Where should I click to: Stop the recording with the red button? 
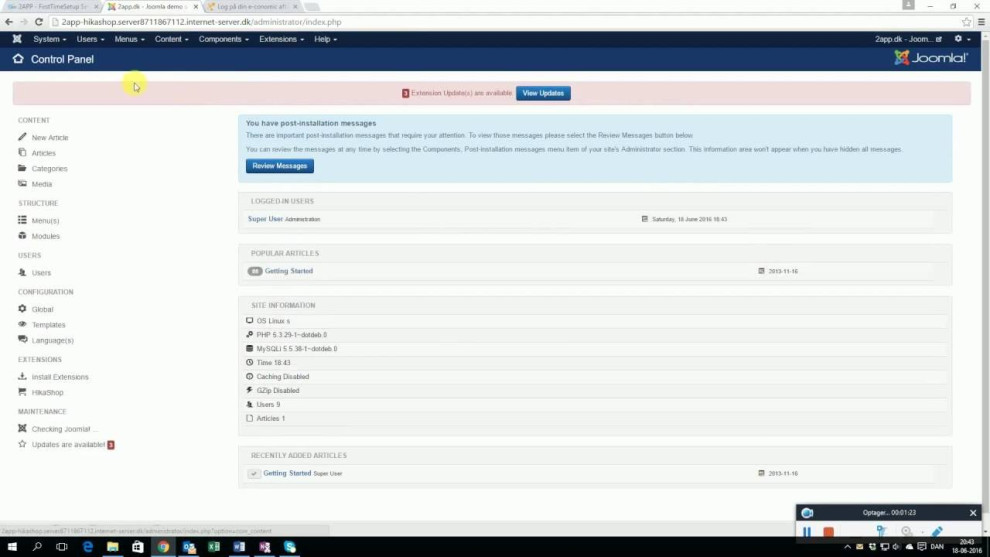(x=829, y=533)
